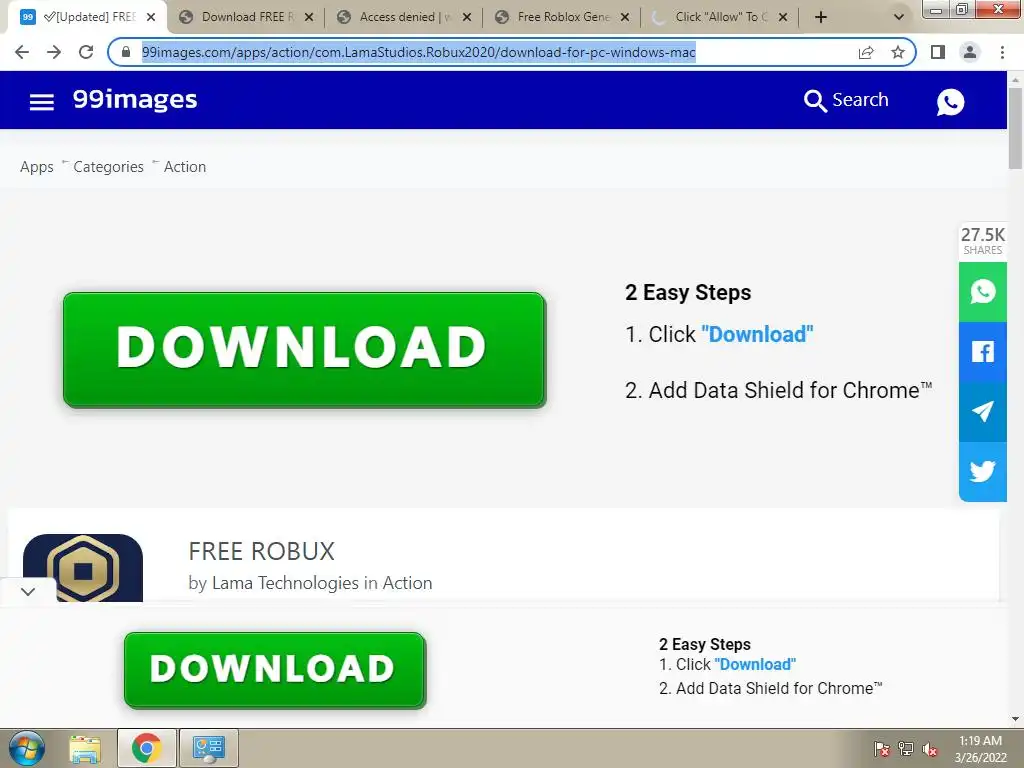Open the Chrome profile menu
The width and height of the screenshot is (1024, 768).
(970, 52)
